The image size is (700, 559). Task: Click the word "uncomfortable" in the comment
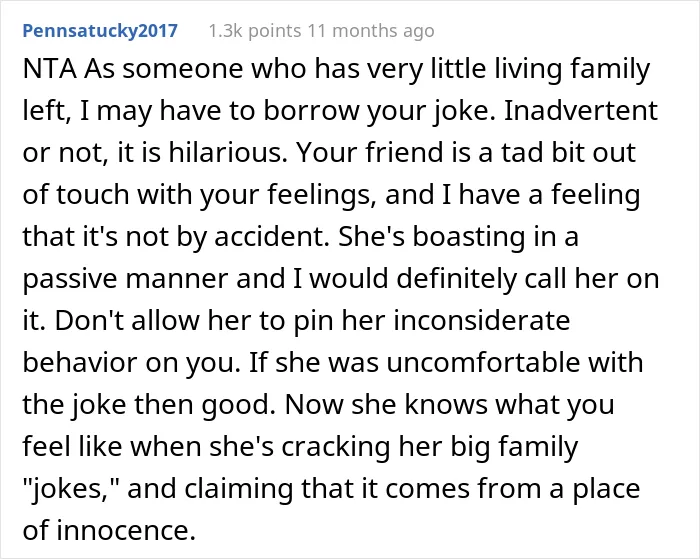[483, 363]
